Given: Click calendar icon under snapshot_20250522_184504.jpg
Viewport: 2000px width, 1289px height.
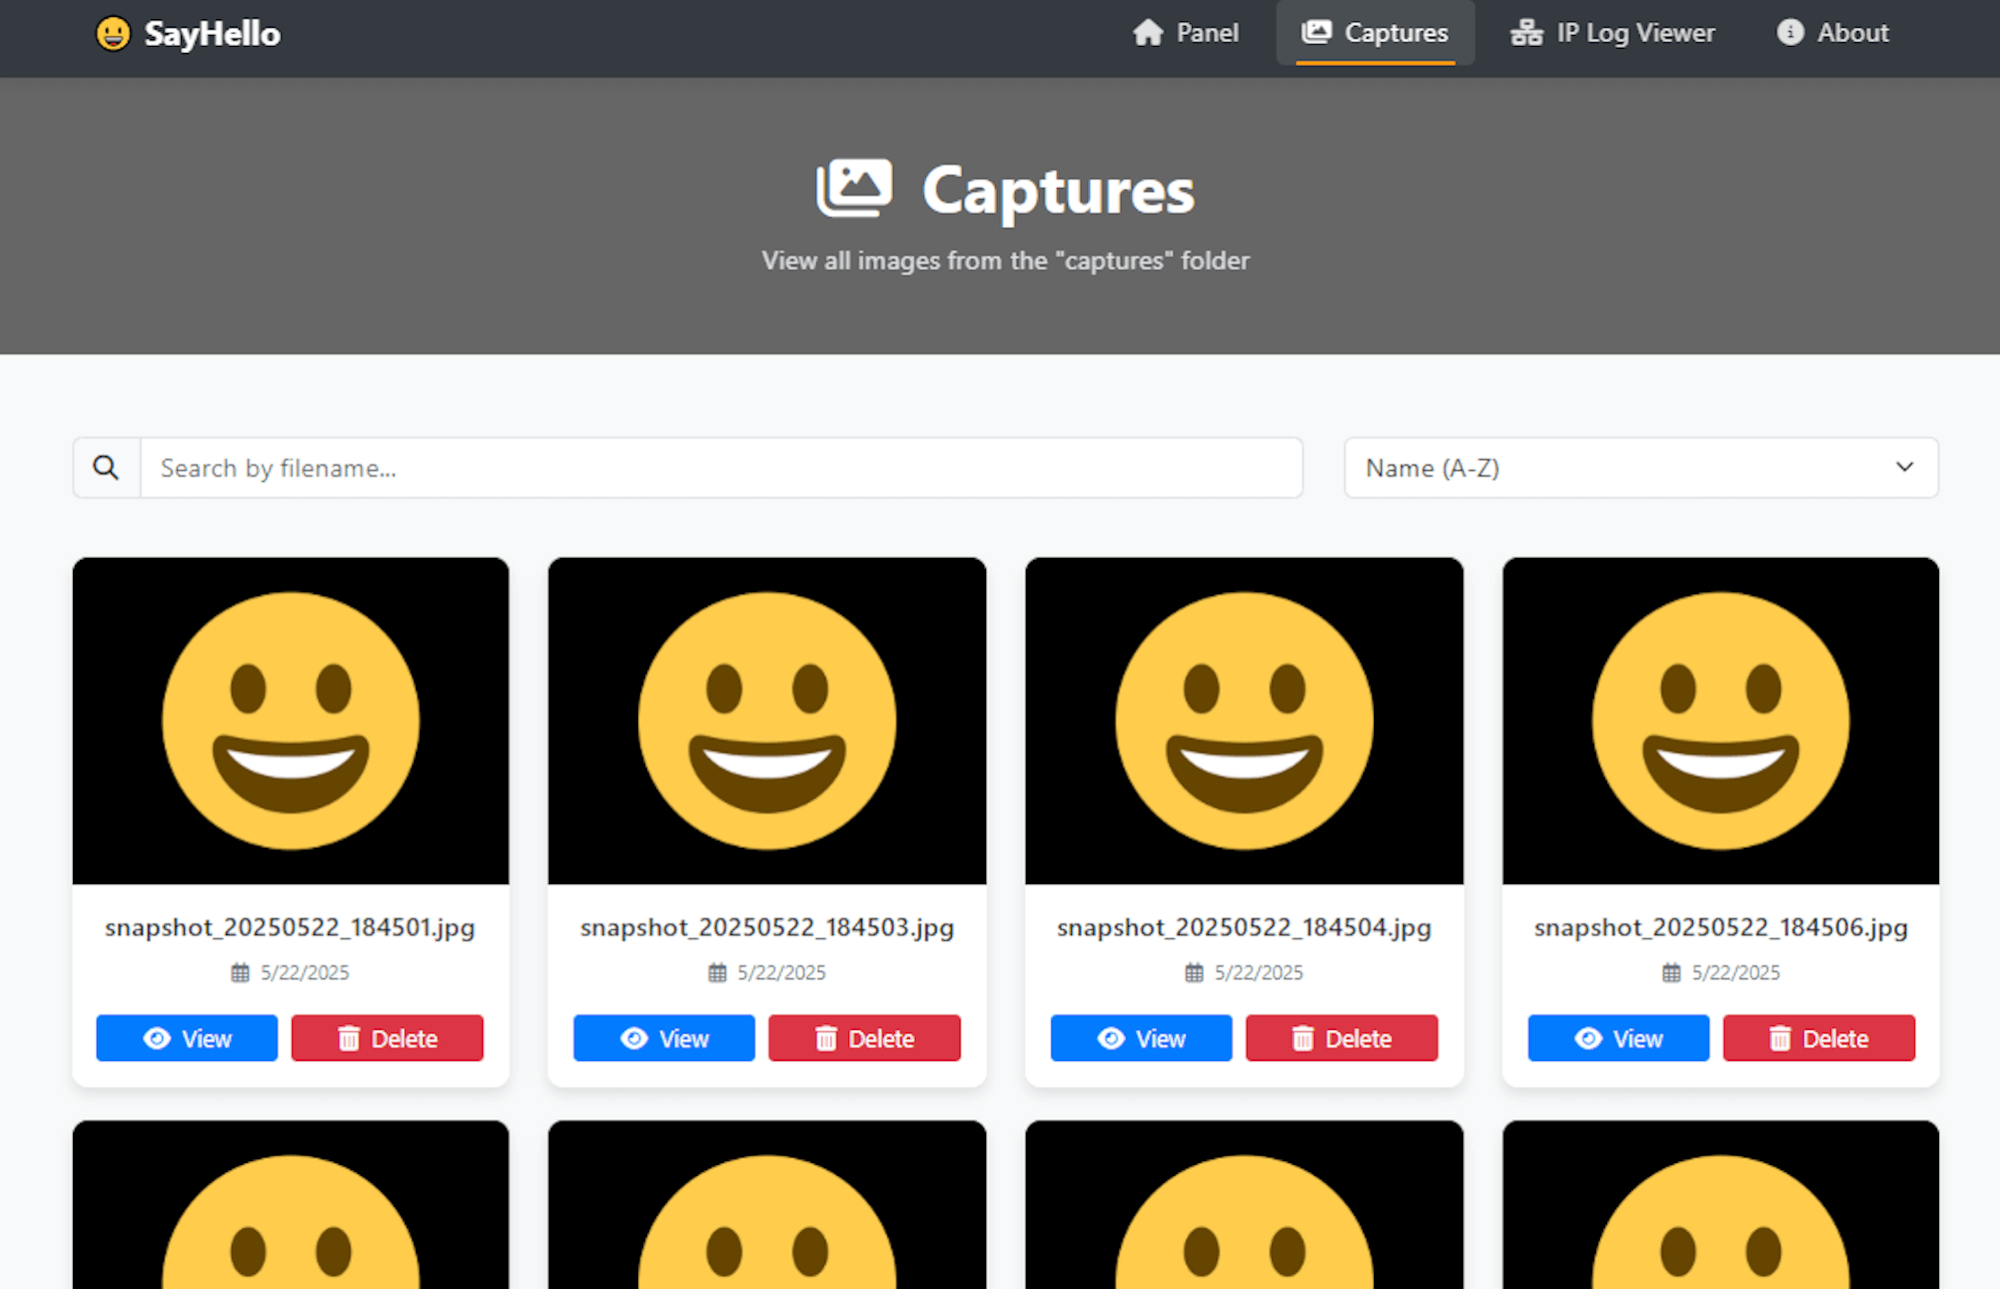Looking at the screenshot, I should [x=1195, y=972].
